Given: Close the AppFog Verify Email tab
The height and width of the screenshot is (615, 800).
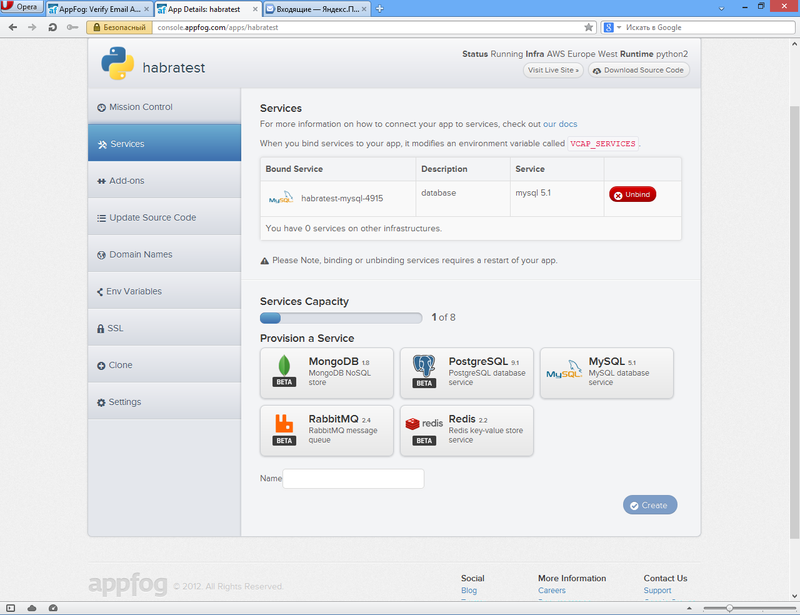Looking at the screenshot, I should coord(146,9).
